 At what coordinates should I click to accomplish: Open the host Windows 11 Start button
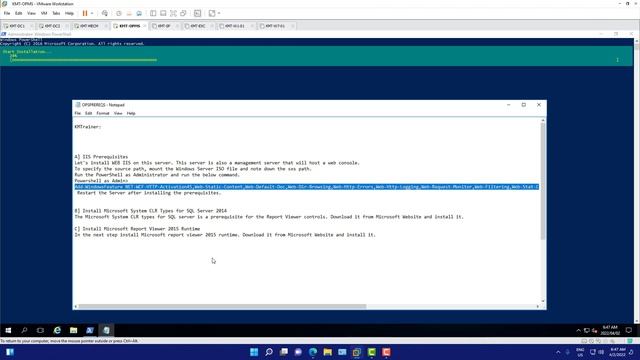coord(254,352)
